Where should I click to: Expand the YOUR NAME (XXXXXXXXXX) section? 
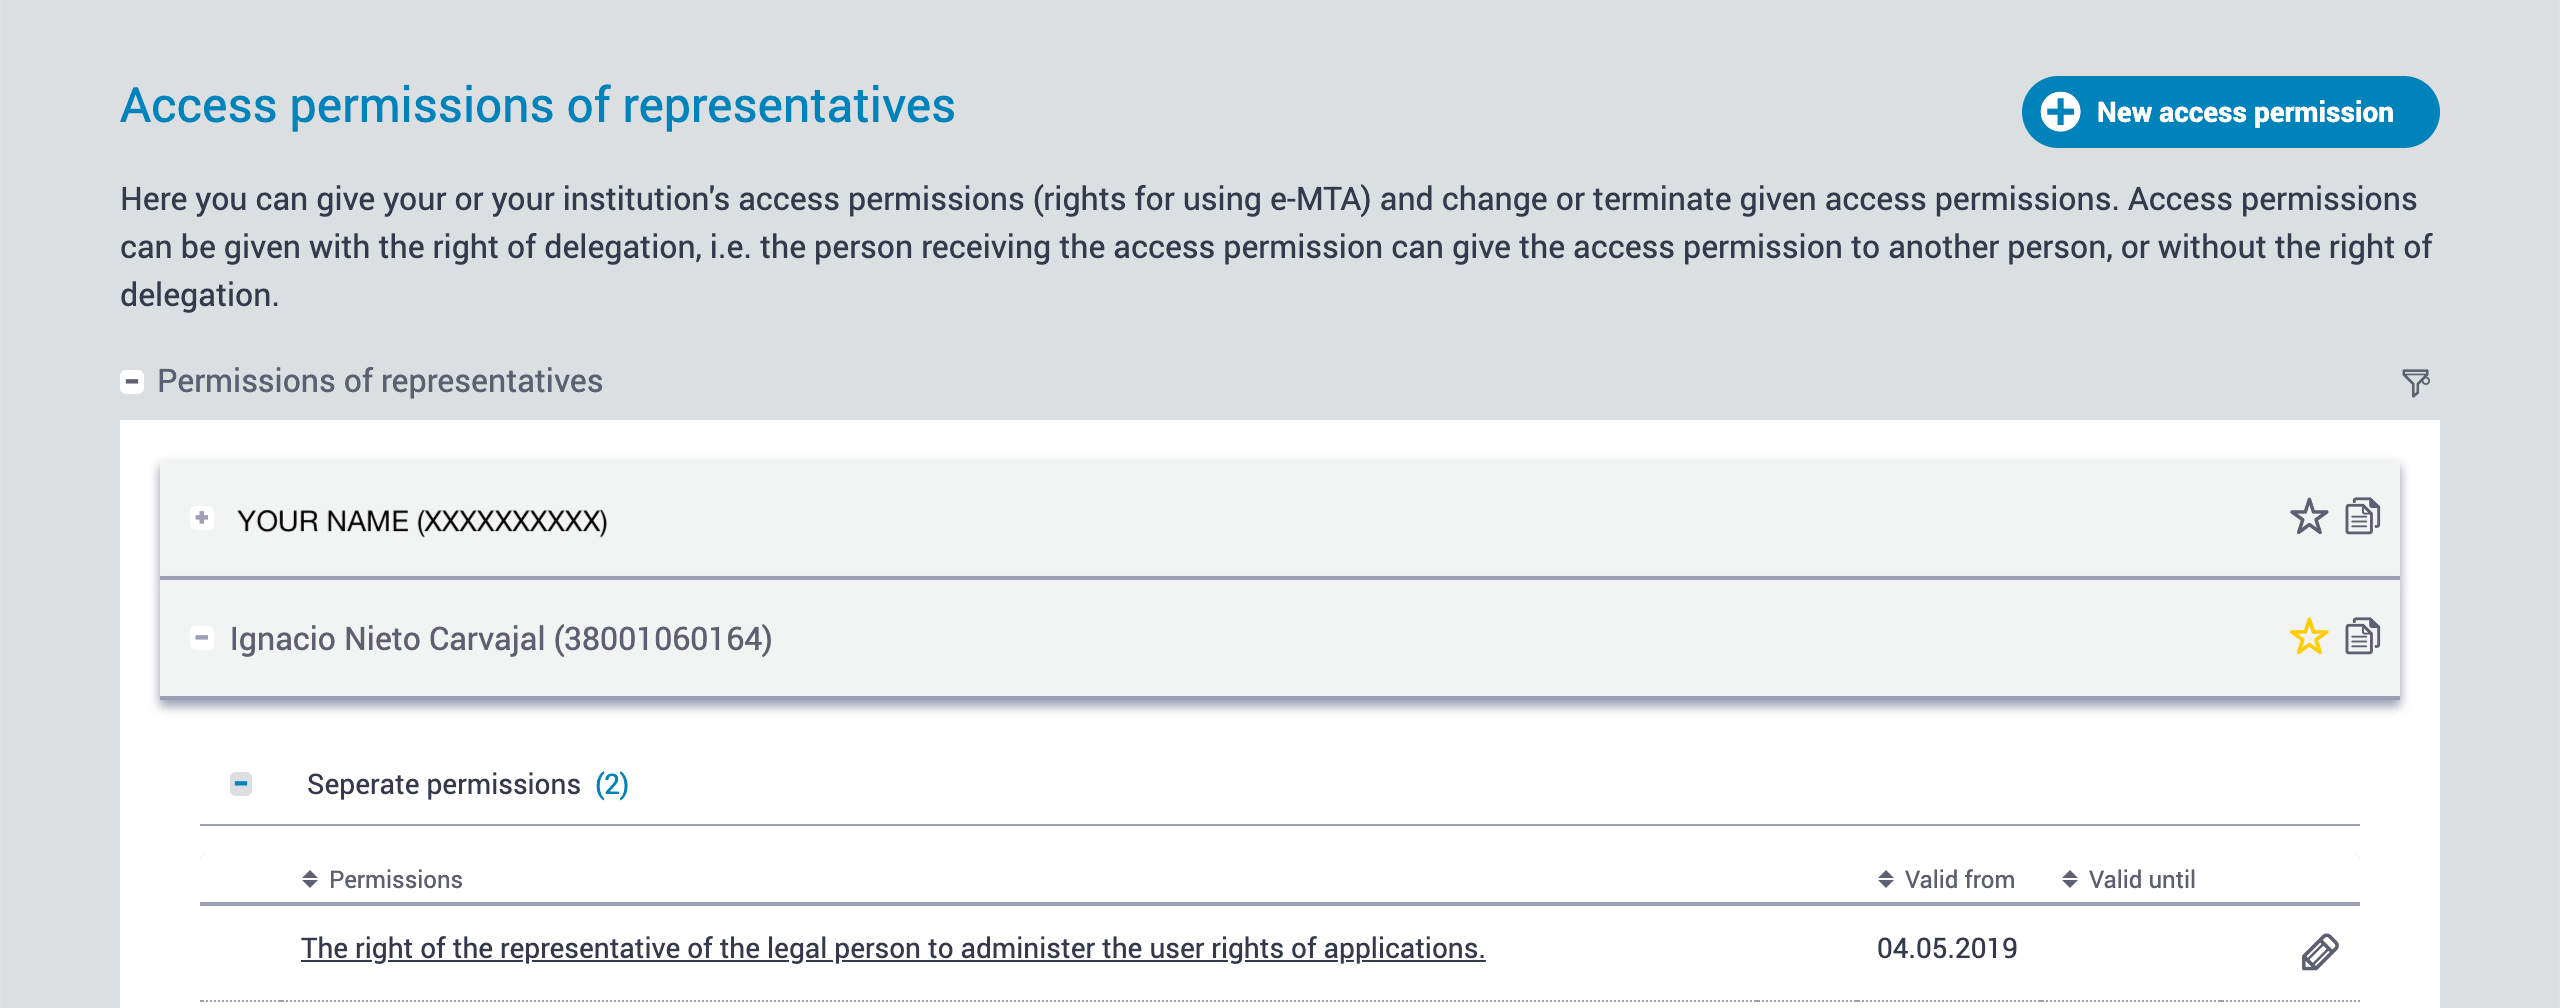(x=200, y=519)
